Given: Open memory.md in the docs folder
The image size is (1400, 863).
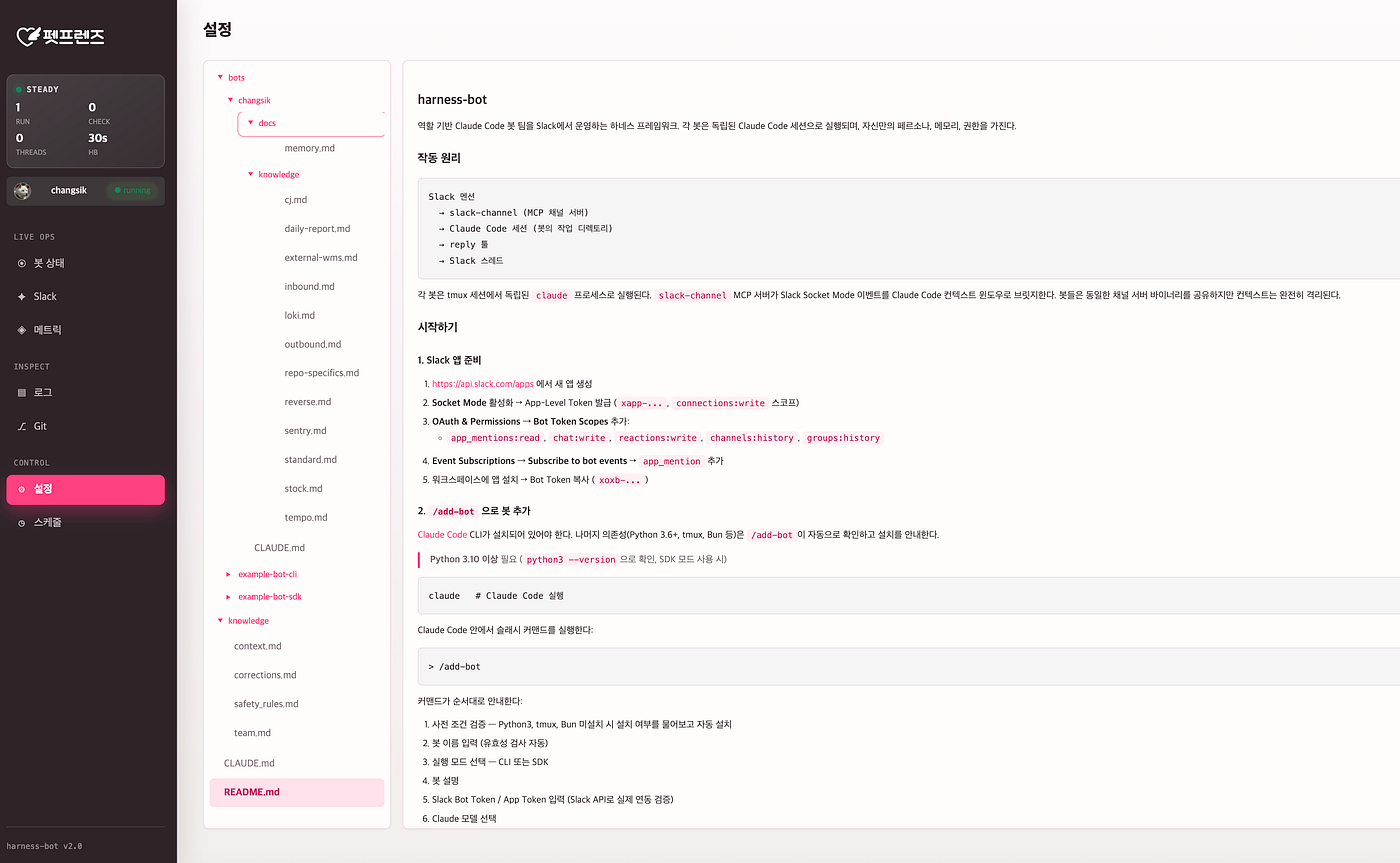Looking at the screenshot, I should coord(309,148).
